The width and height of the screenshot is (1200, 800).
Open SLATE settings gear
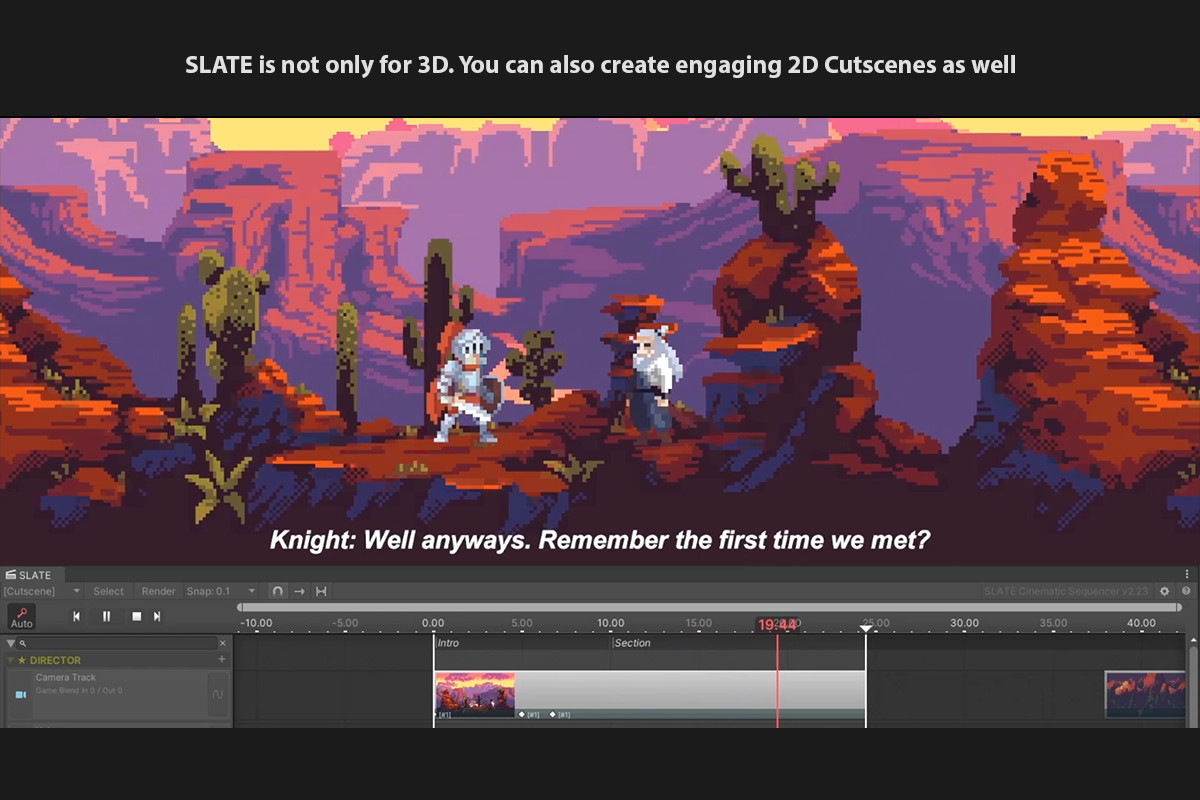coord(1164,591)
